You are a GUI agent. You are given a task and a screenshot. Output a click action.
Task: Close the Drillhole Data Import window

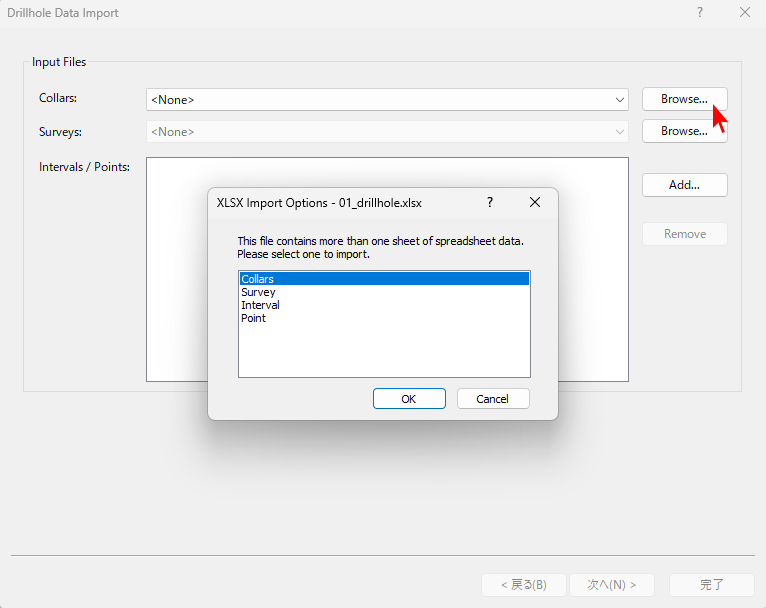tap(744, 13)
